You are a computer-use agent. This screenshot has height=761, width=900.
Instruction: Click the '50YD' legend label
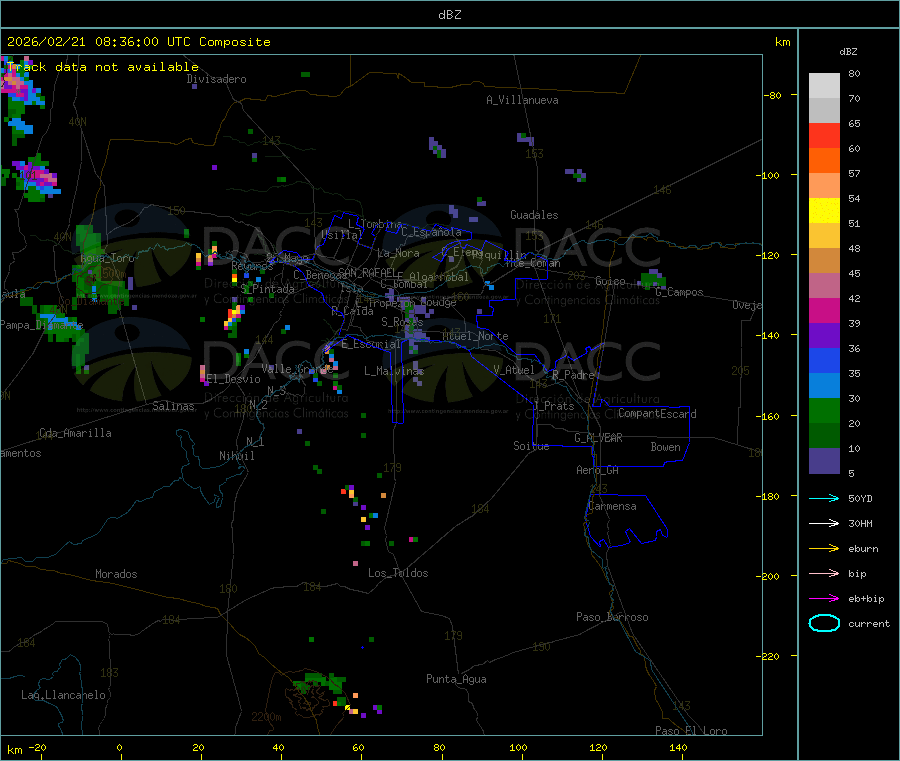click(860, 498)
